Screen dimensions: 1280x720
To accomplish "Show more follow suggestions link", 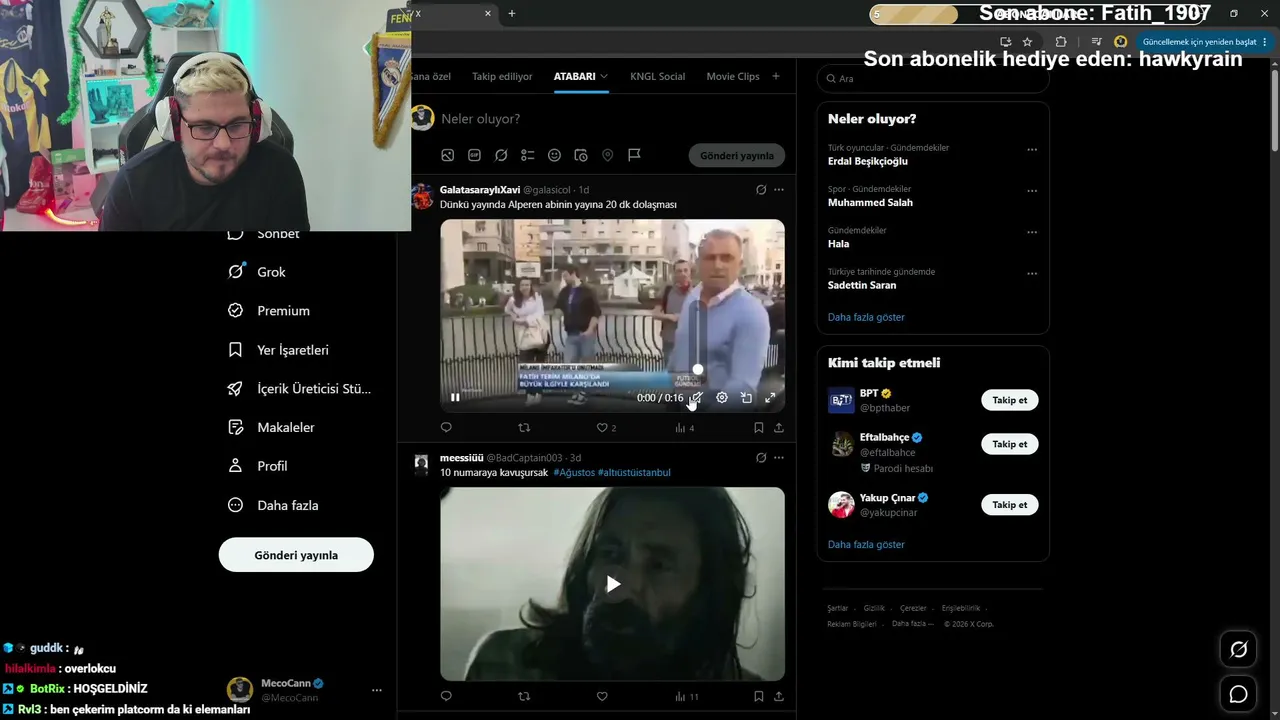I will [866, 545].
